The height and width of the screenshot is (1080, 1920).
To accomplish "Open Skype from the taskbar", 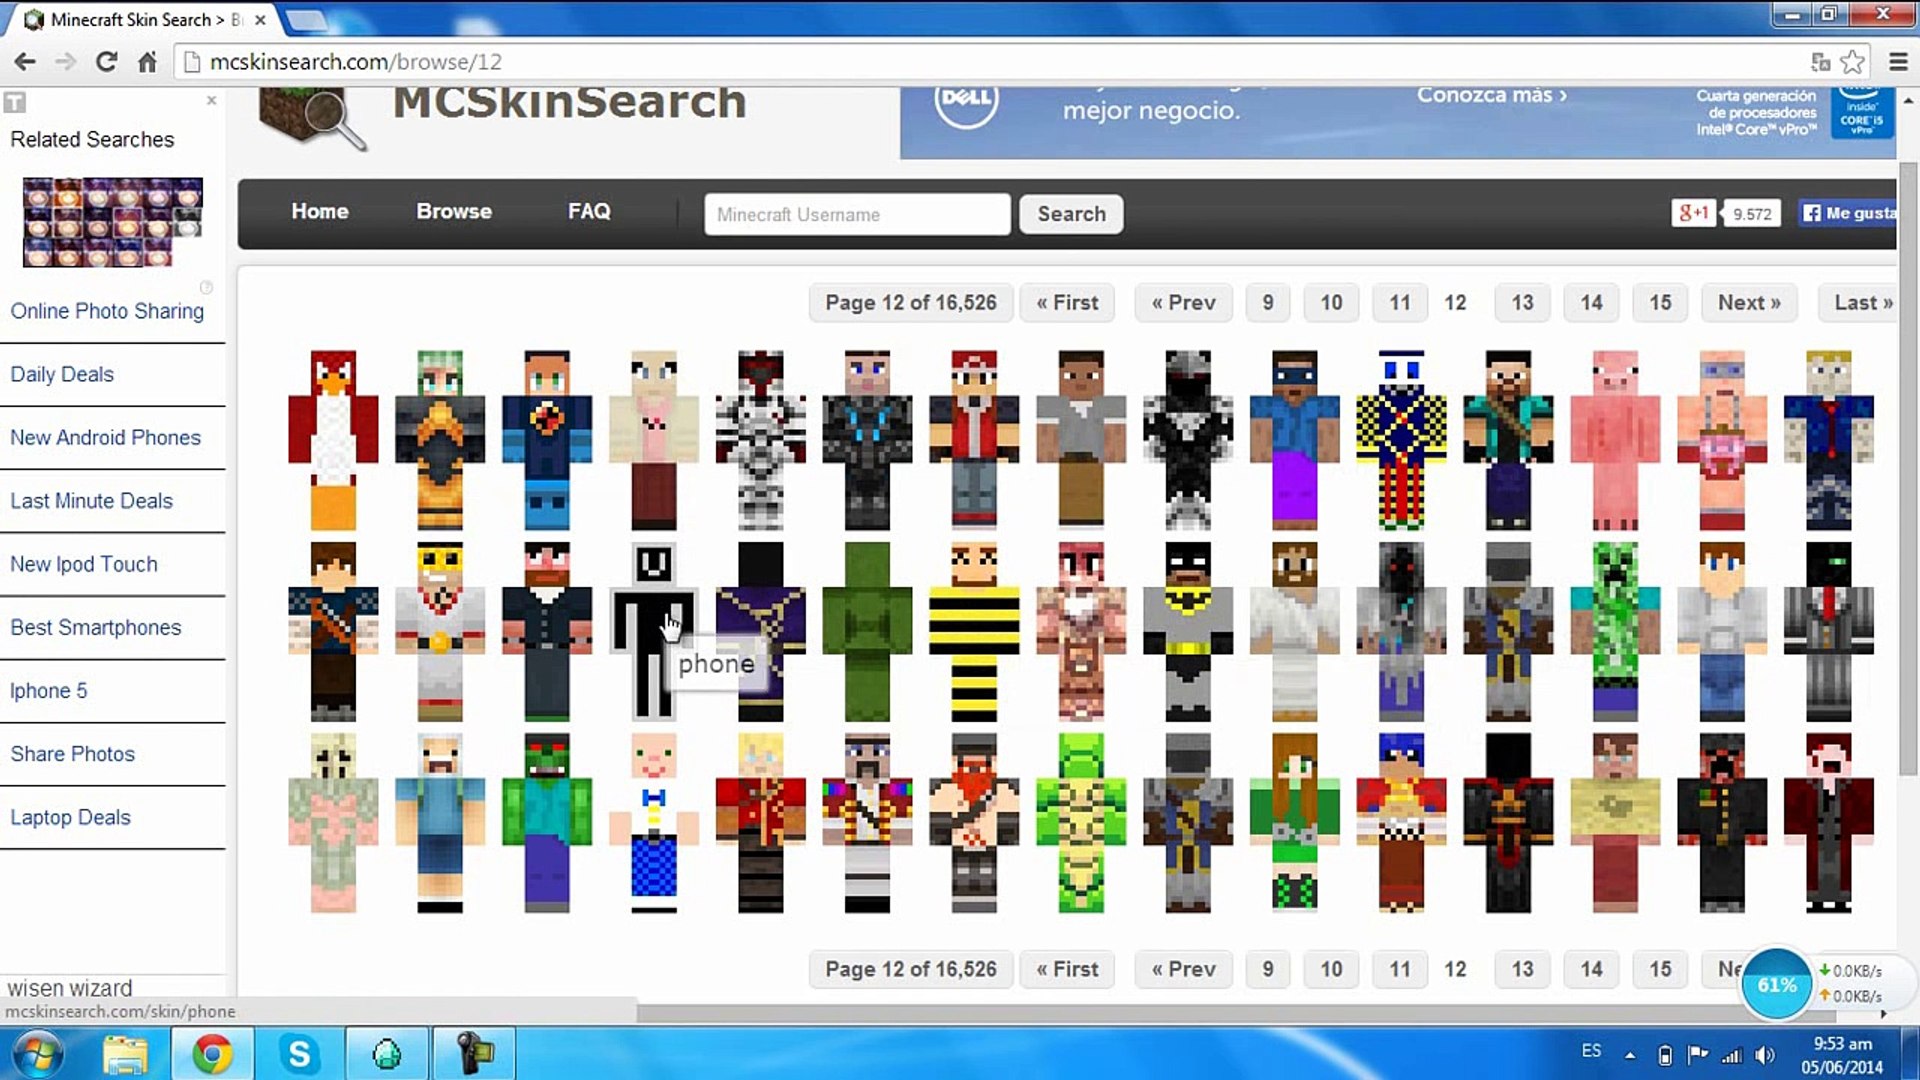I will (299, 1053).
